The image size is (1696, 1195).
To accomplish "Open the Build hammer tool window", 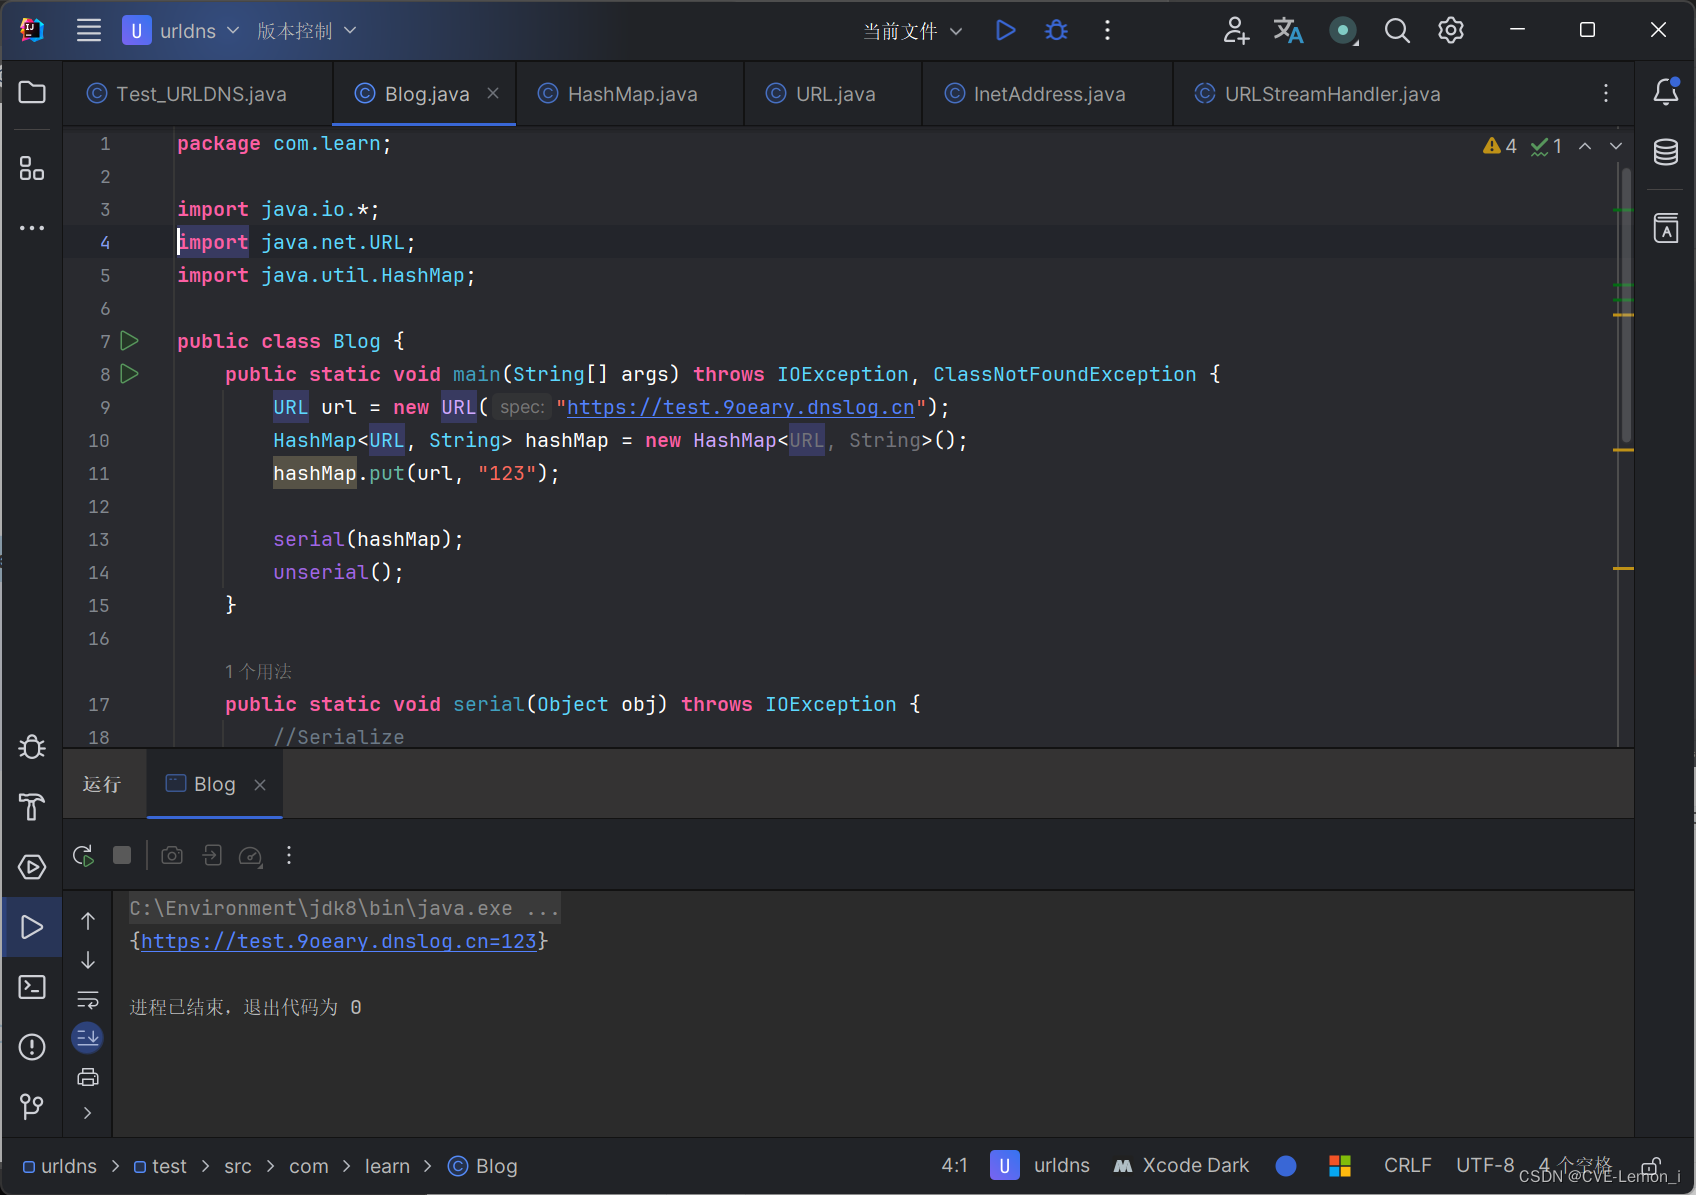I will [x=32, y=807].
